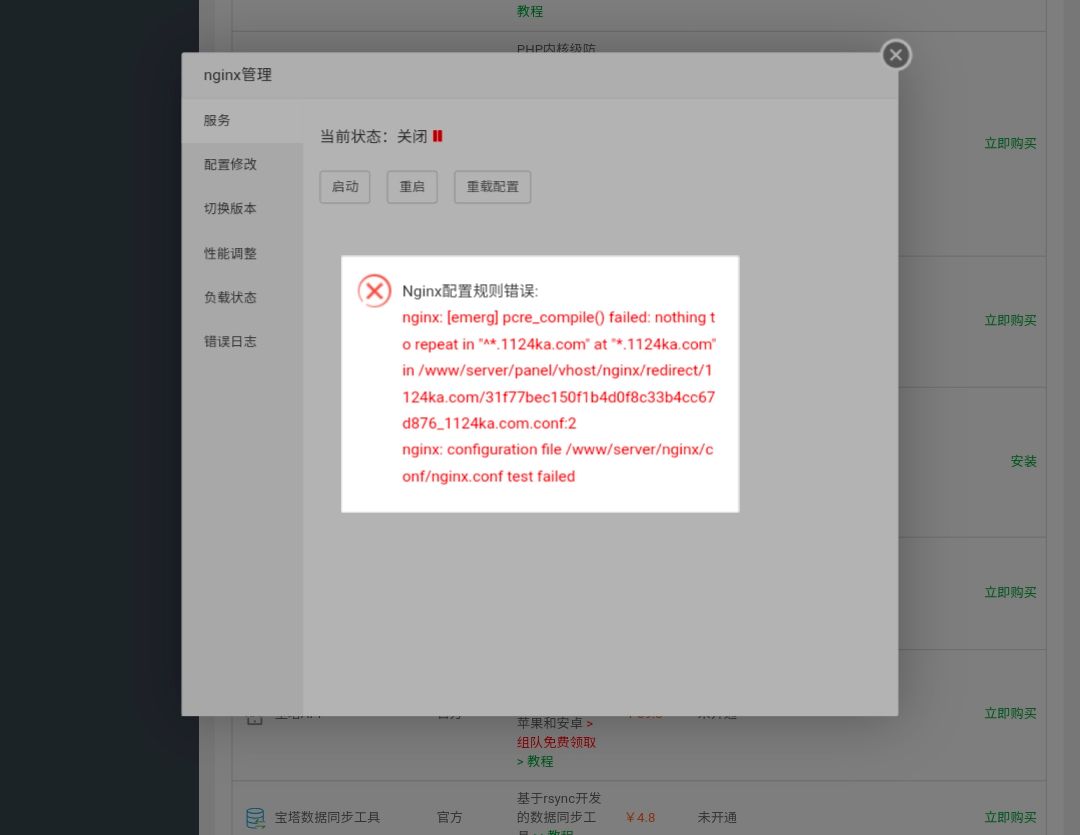Click the 重启 button
Viewport: 1080px width, 835px height.
(x=412, y=187)
